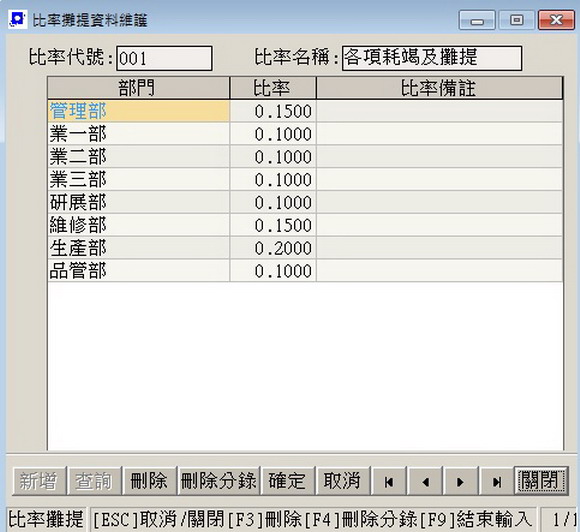The width and height of the screenshot is (580, 532).
Task: Click the 比率 column header
Action: pyautogui.click(x=273, y=88)
